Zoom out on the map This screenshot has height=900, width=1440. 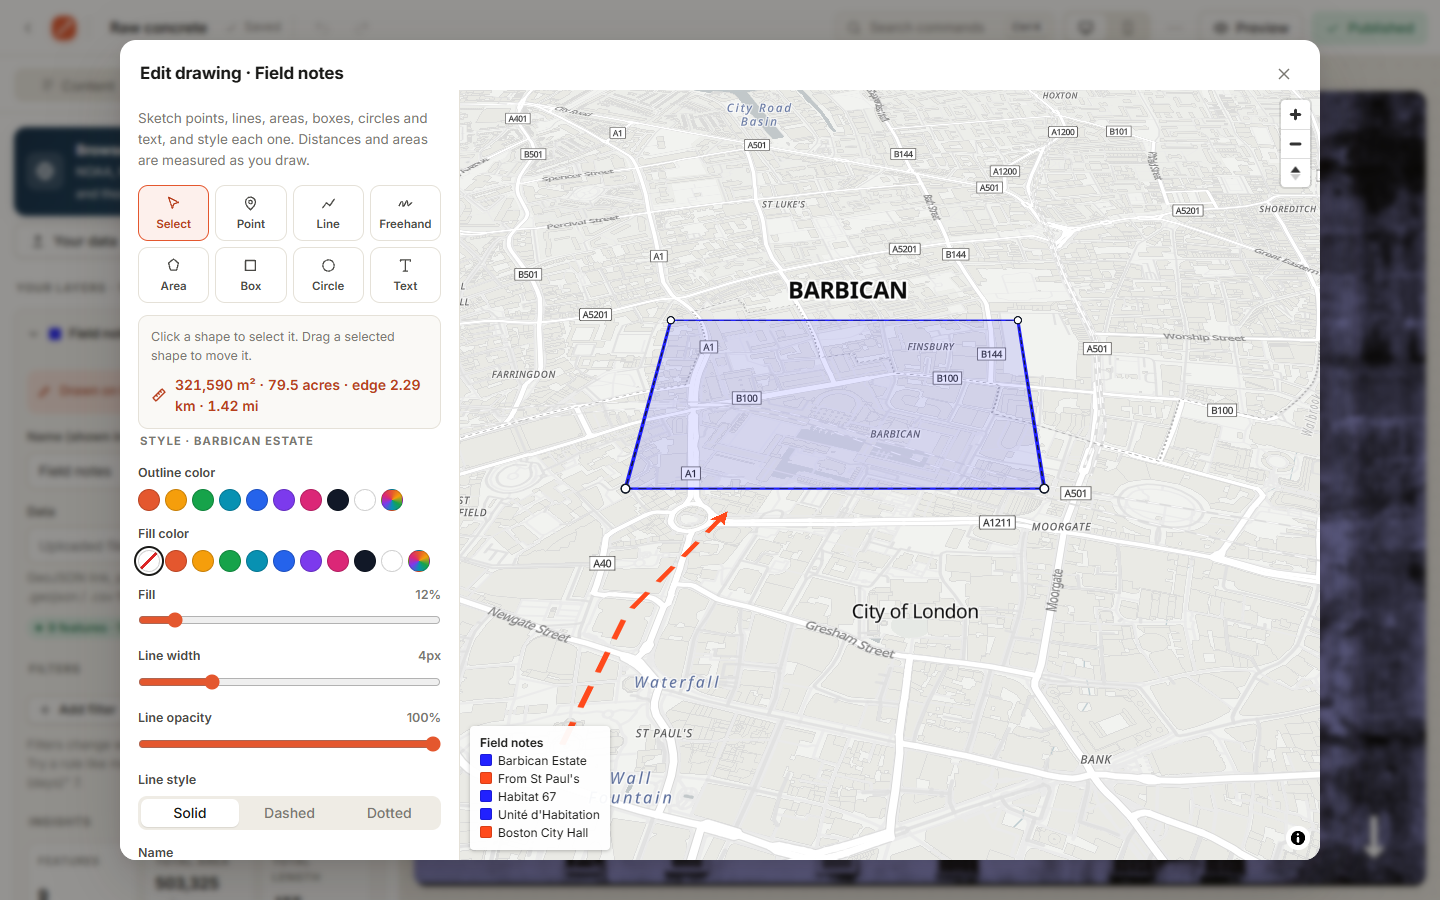click(1295, 144)
